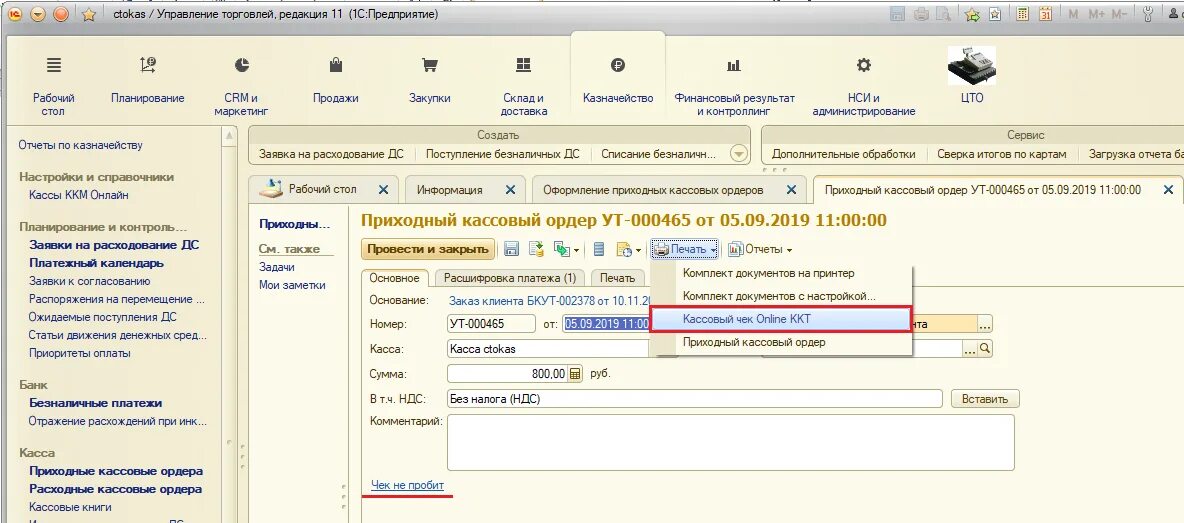Click the document movements list icon

click(599, 249)
